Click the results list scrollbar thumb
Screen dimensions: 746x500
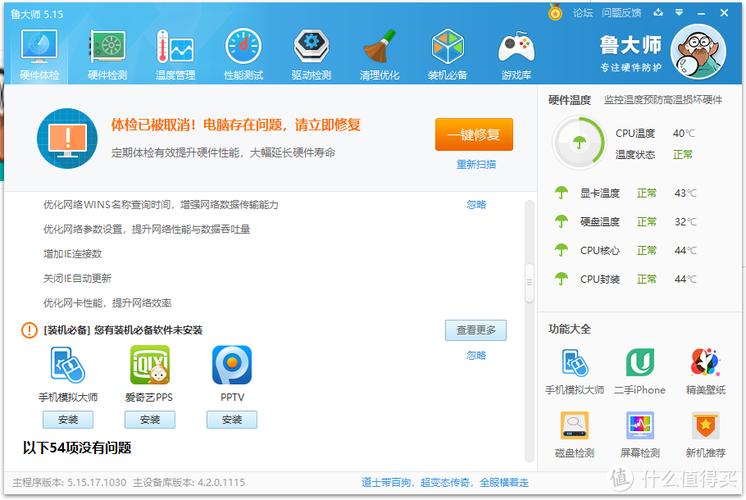pyautogui.click(x=529, y=283)
